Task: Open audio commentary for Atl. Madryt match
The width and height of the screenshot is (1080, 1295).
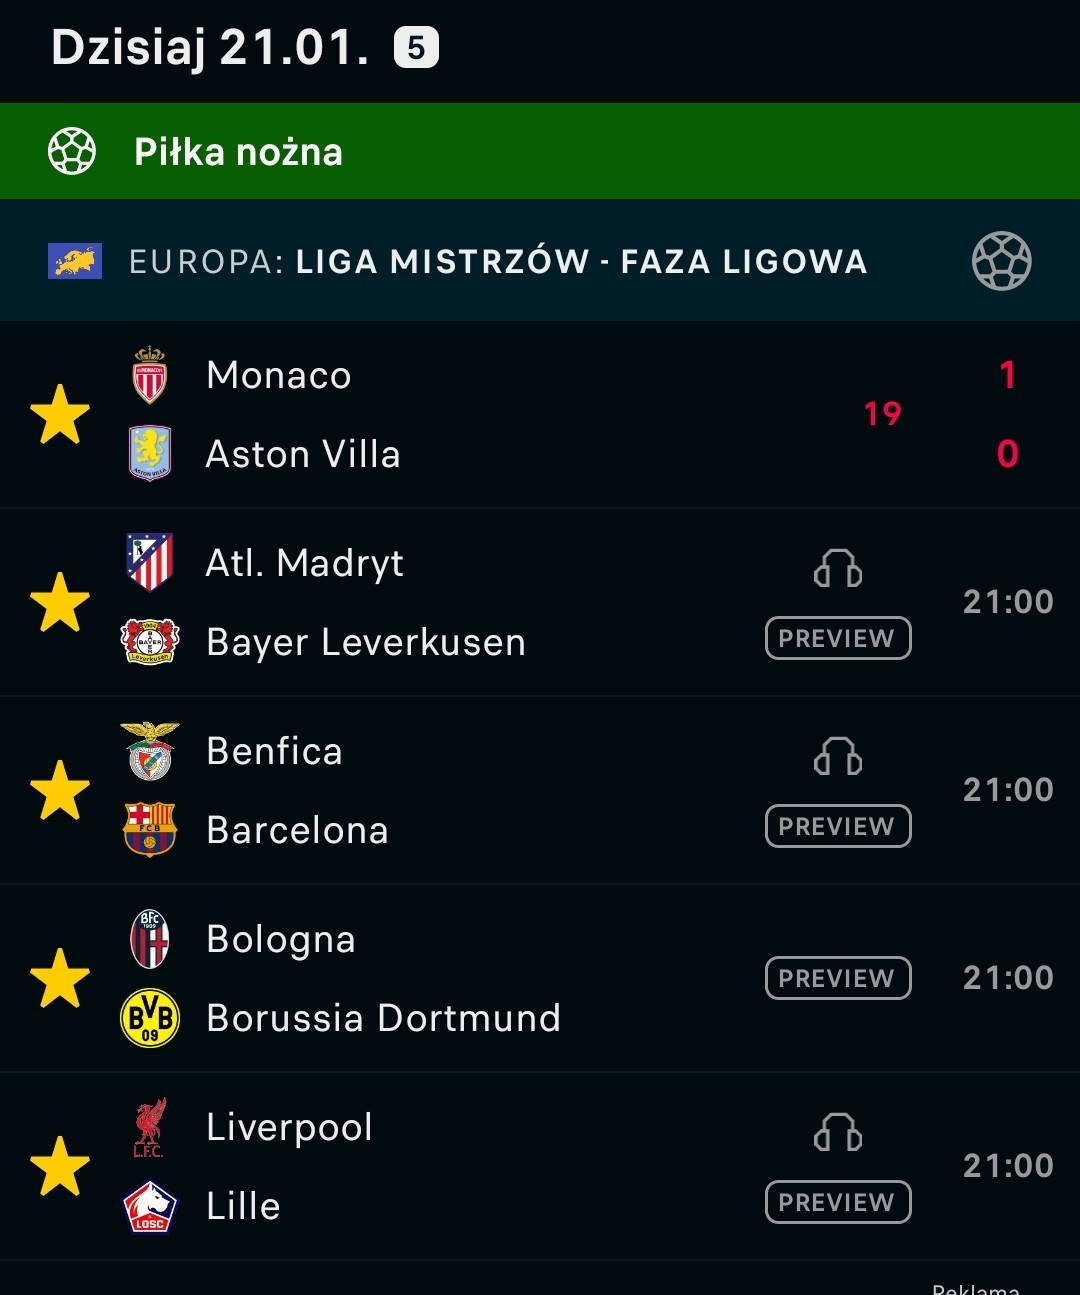Action: tap(838, 569)
